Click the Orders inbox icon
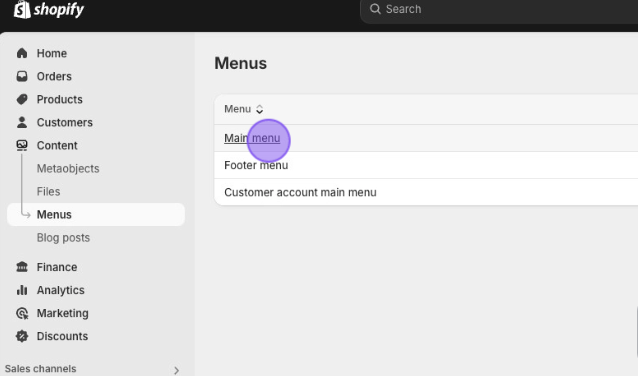This screenshot has width=638, height=376. (x=22, y=77)
